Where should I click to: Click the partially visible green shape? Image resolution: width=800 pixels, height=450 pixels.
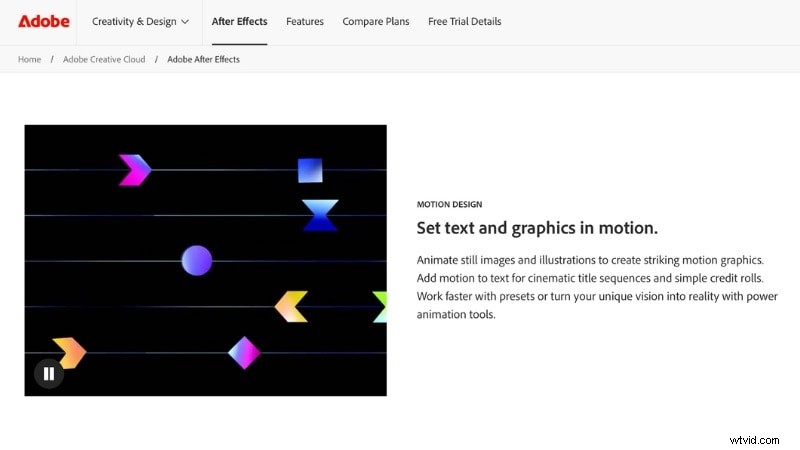(x=380, y=307)
